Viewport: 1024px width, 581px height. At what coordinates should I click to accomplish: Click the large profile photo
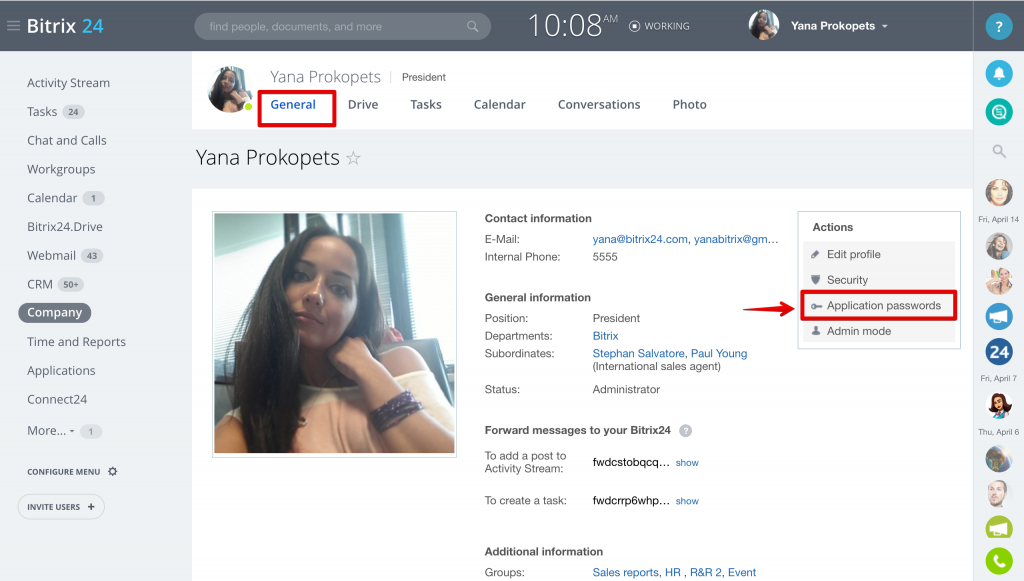click(x=334, y=333)
